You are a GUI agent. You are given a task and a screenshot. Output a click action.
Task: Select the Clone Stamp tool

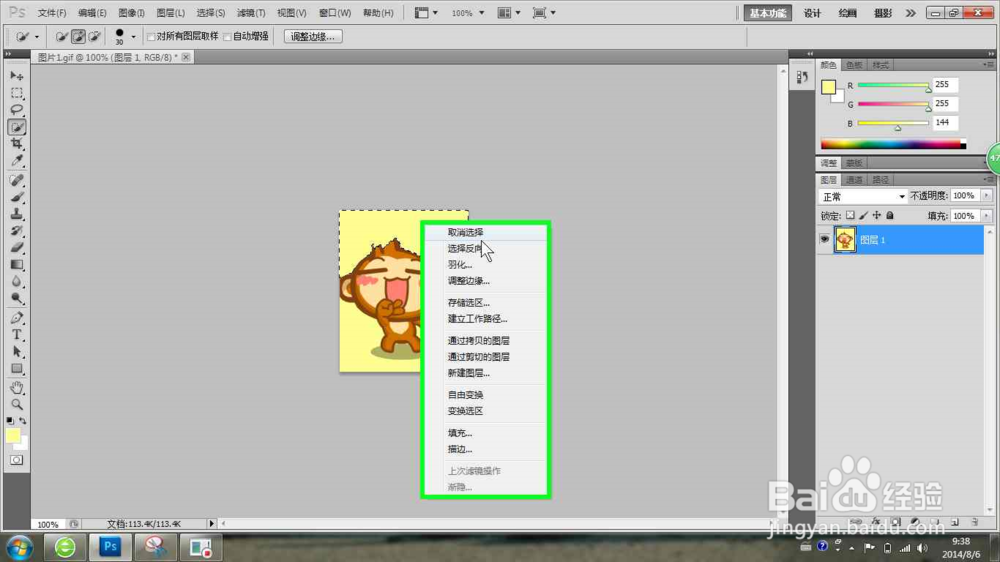click(17, 214)
